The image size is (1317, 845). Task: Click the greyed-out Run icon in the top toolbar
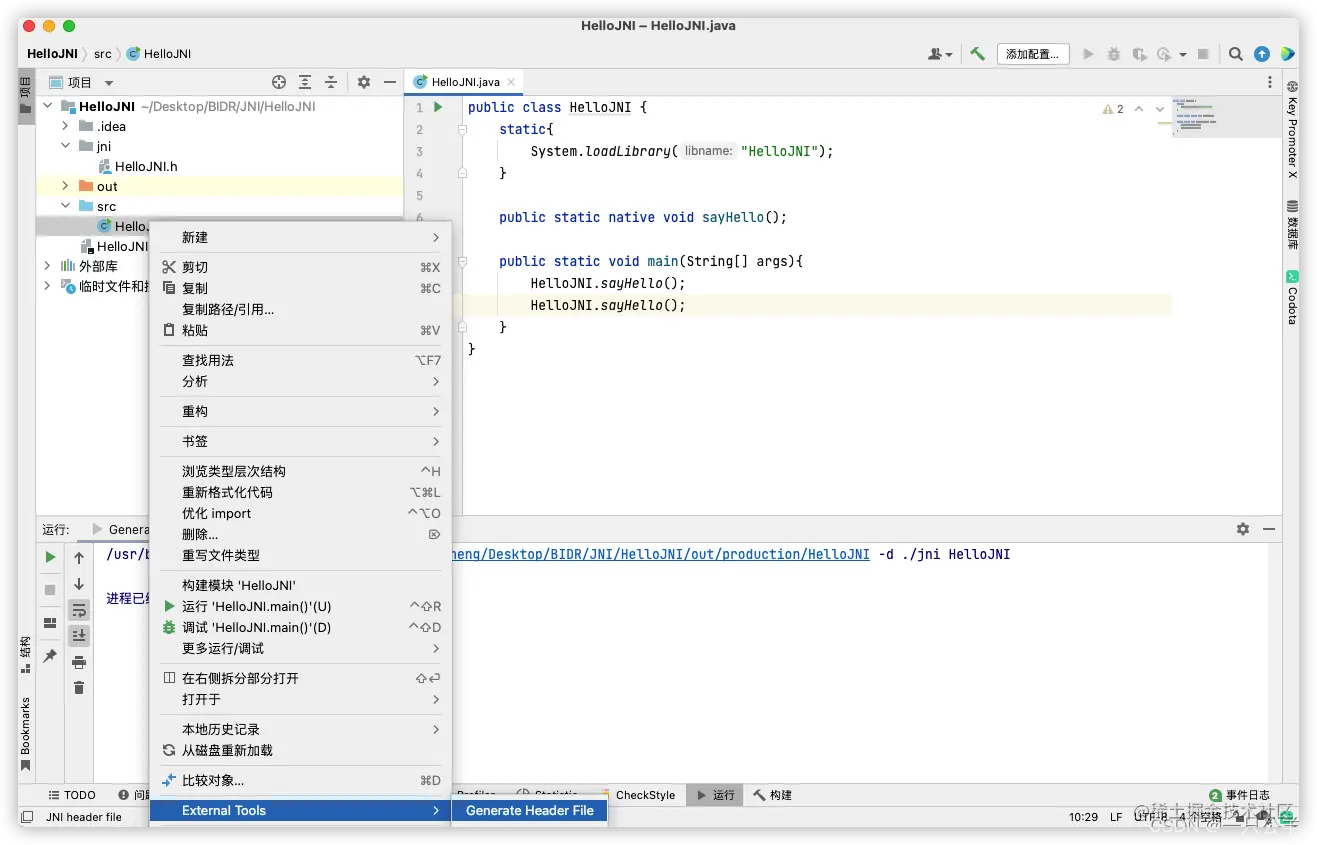point(1088,54)
